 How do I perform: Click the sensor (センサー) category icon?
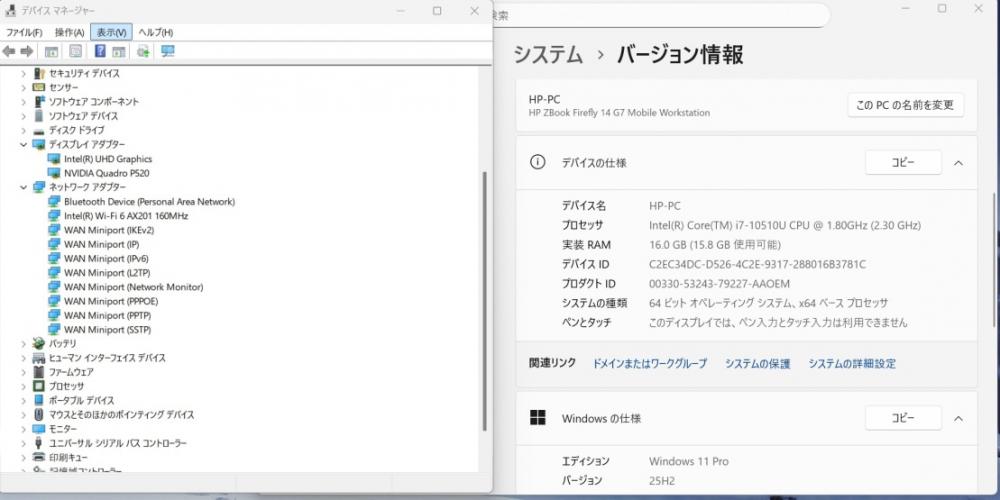tap(39, 87)
